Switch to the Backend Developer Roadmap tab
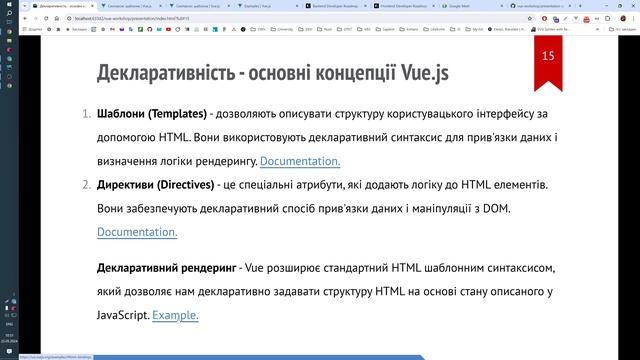Viewport: 640px width, 360px height. click(x=336, y=6)
